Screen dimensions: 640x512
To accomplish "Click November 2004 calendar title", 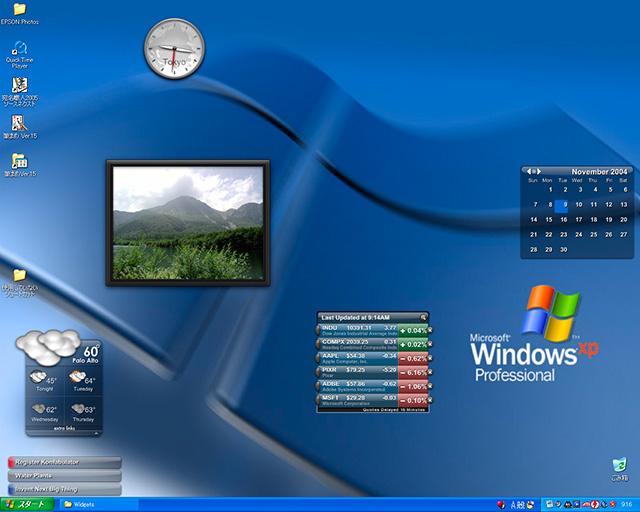I will (599, 171).
